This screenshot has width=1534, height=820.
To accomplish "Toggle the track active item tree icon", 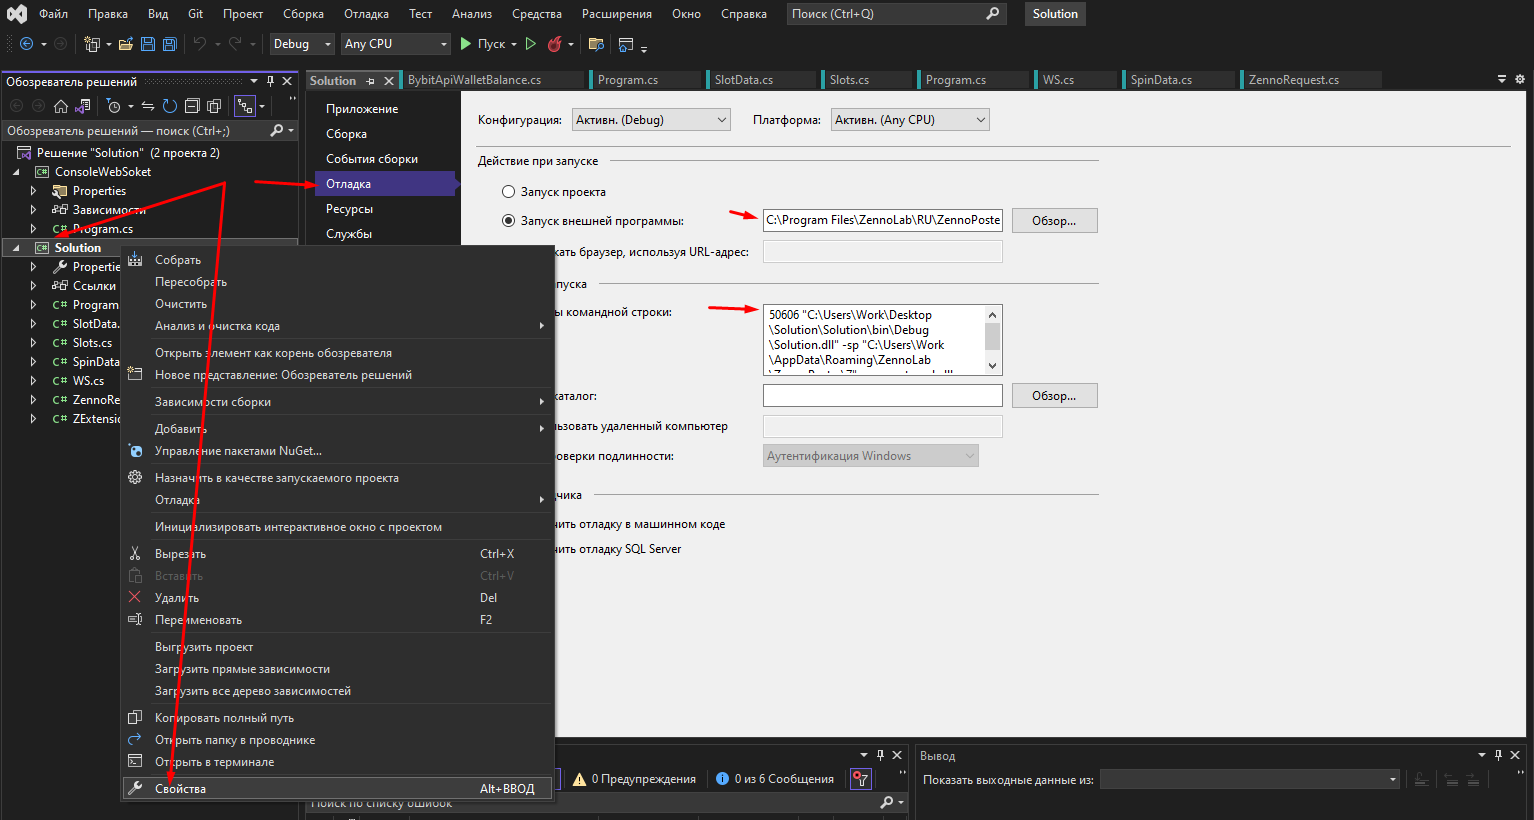I will (x=245, y=106).
